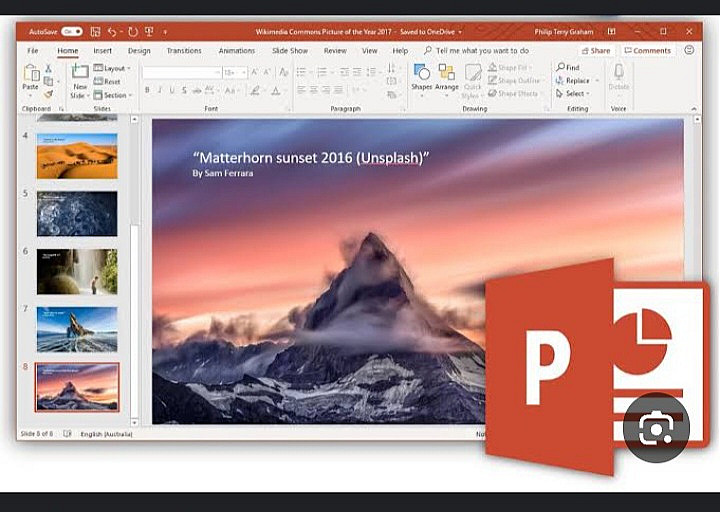Click the Dictate microphone icon
The width and height of the screenshot is (720, 512).
point(619,72)
